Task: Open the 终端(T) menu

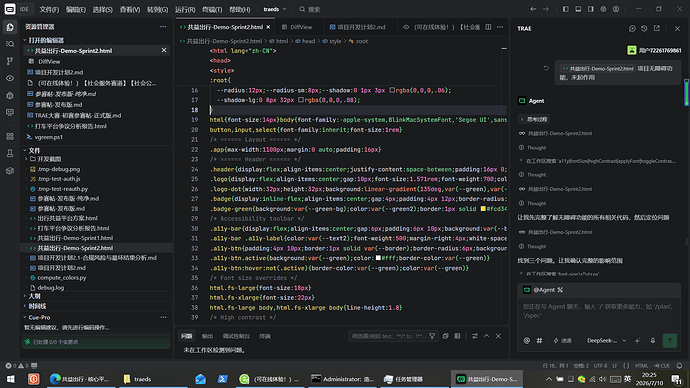Action: tap(212, 9)
